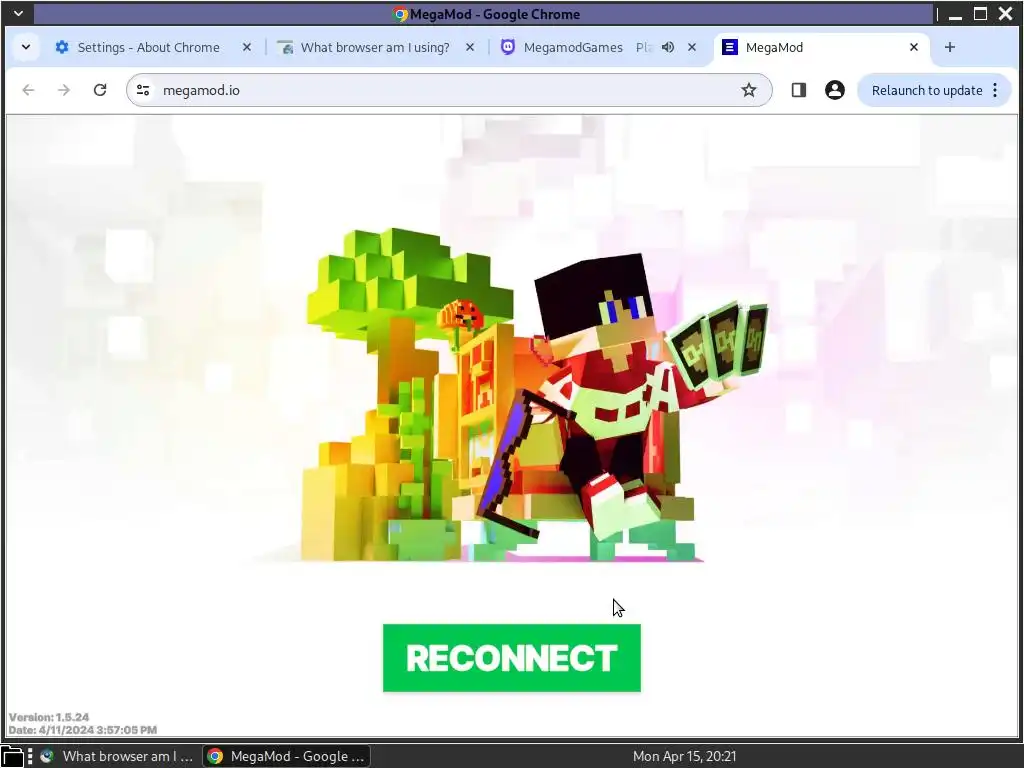Click the Settings gear tab favicon

point(61,47)
